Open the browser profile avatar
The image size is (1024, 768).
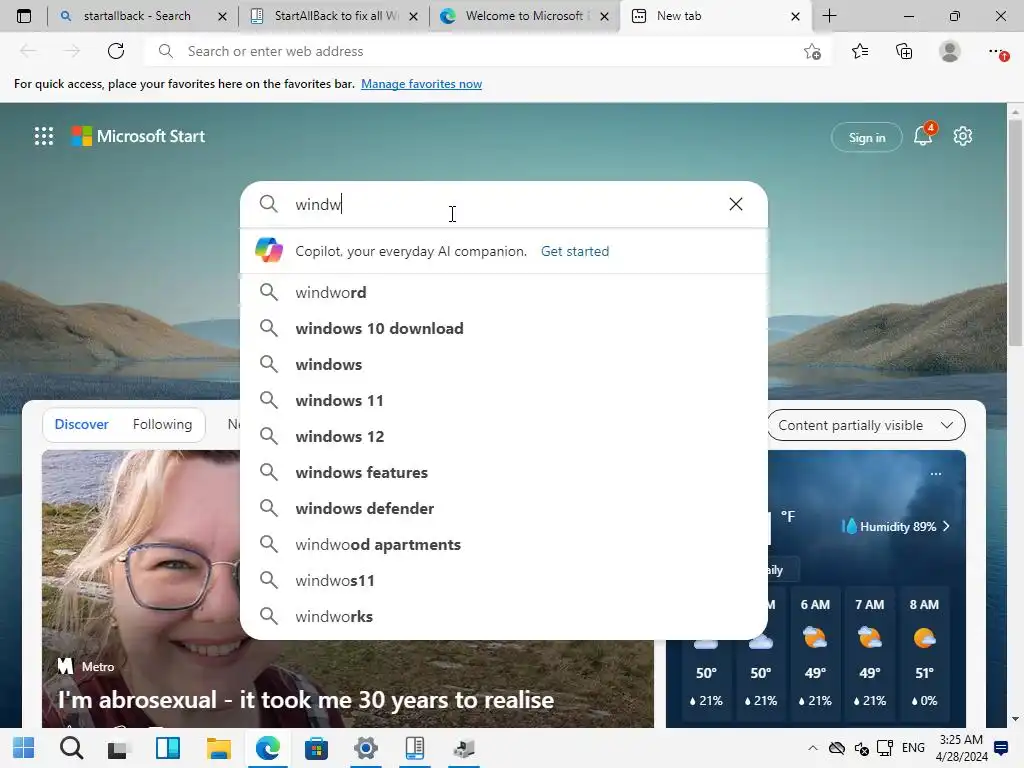click(x=950, y=51)
